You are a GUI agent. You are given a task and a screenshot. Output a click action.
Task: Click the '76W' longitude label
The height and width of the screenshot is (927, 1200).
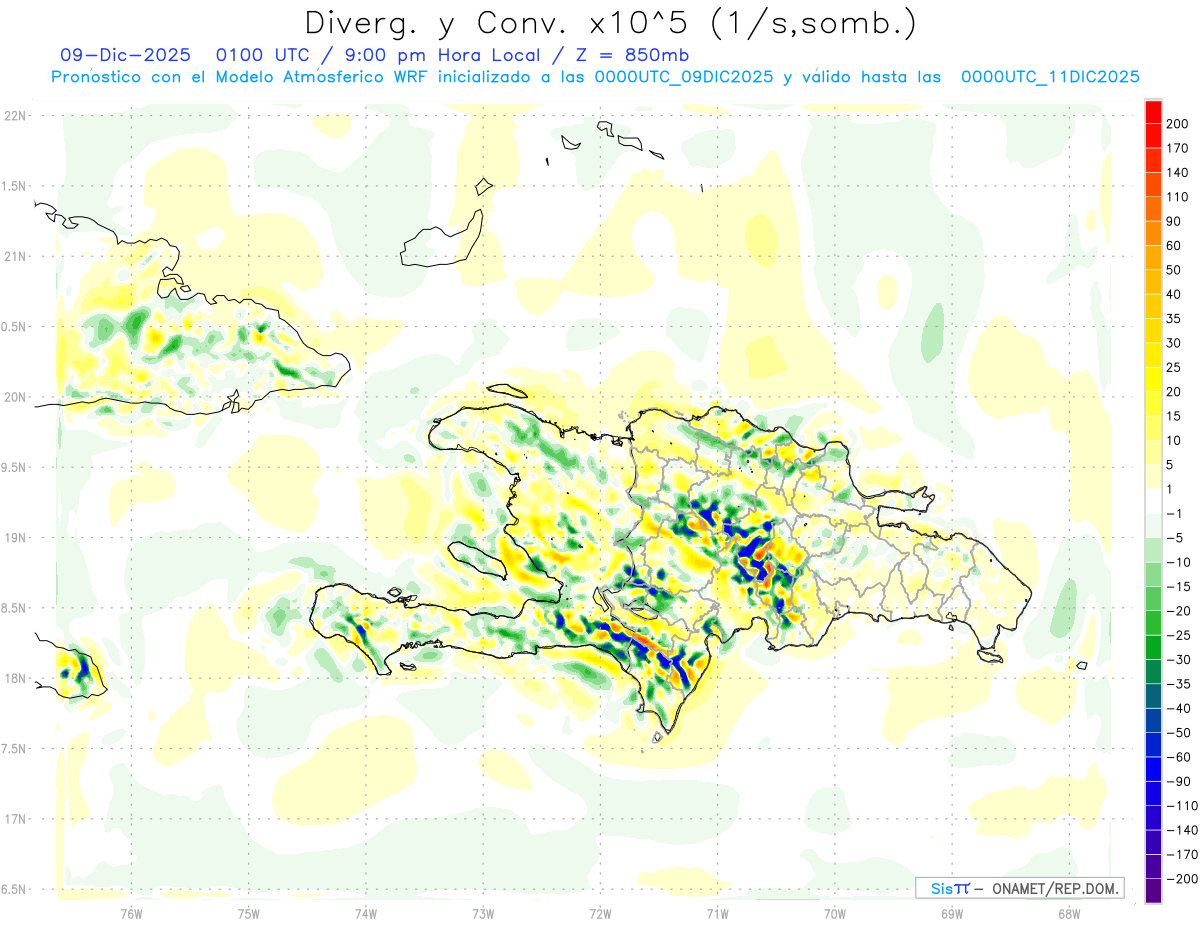131,913
